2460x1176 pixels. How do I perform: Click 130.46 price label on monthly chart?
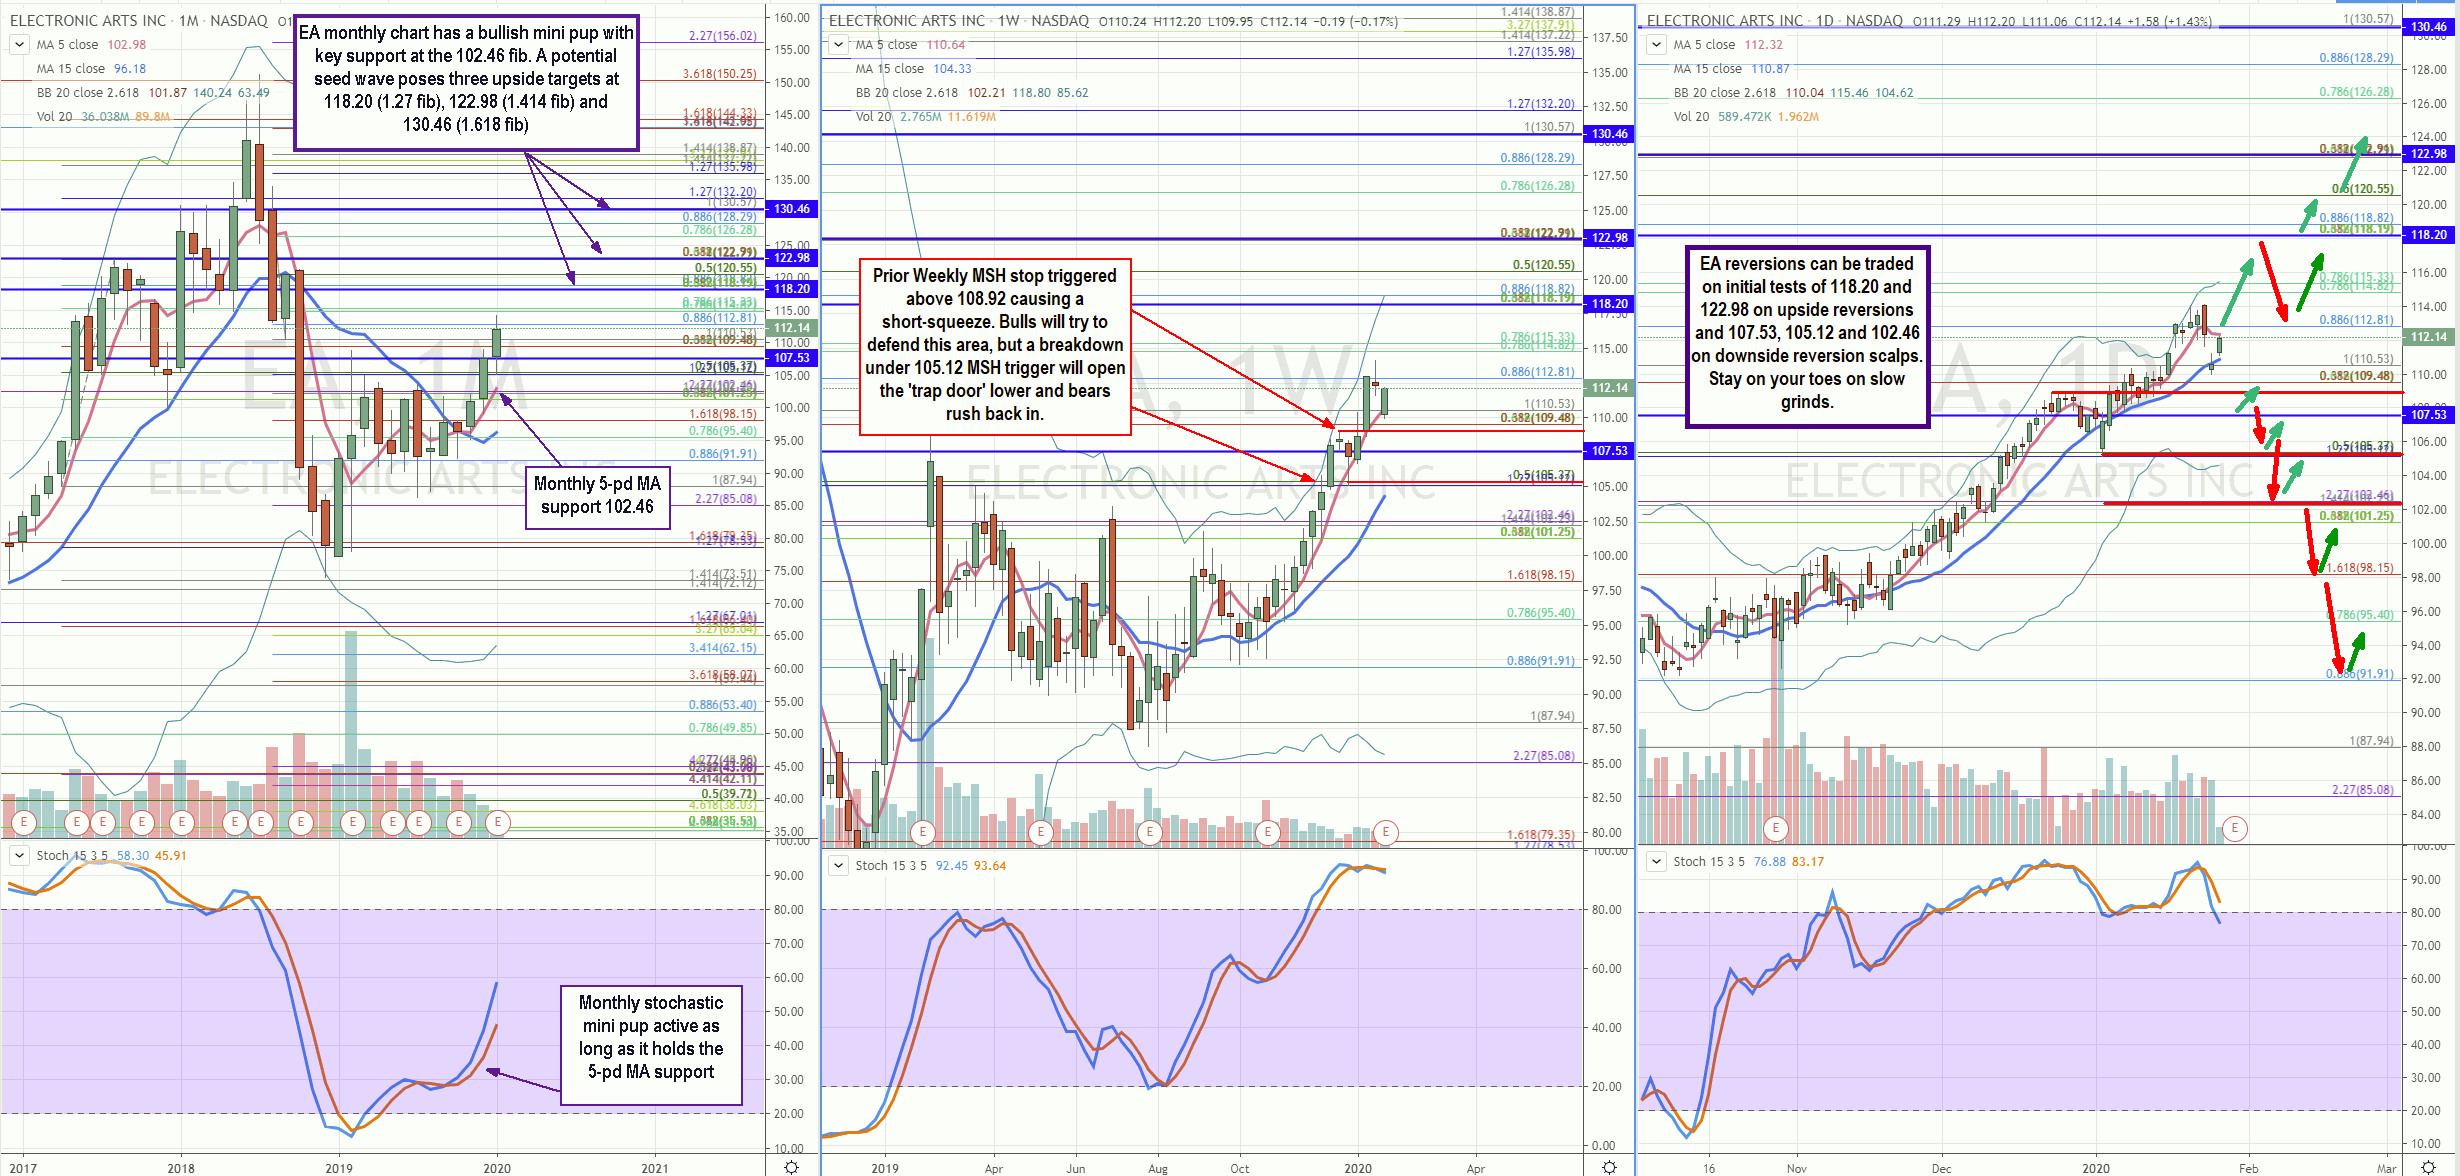pos(792,209)
